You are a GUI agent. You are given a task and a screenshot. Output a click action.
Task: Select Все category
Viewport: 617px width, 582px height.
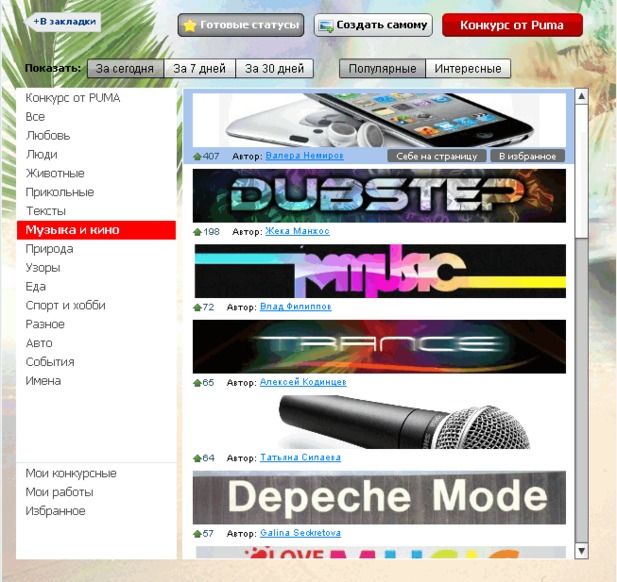[x=96, y=117]
